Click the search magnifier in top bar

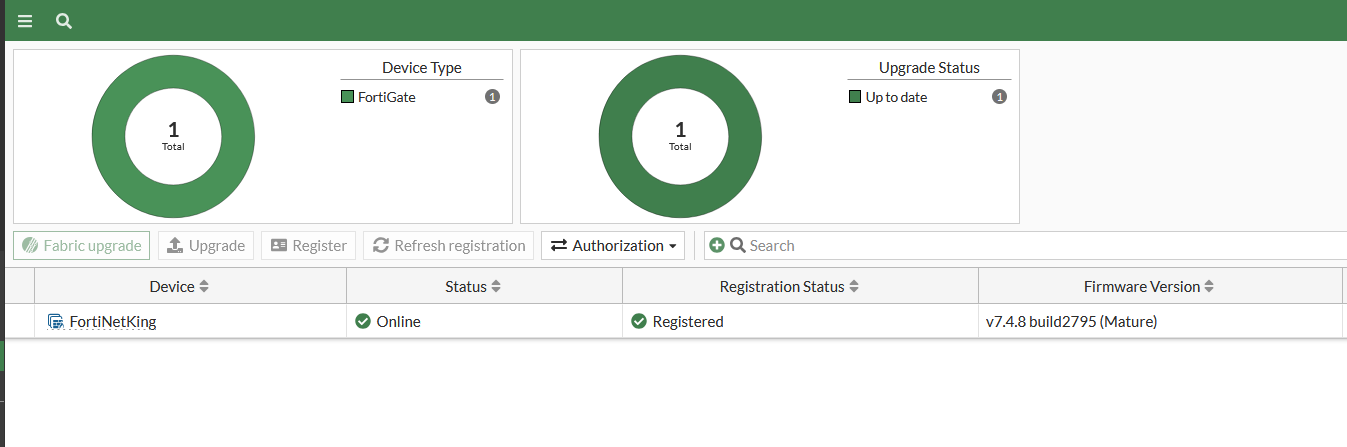point(64,21)
